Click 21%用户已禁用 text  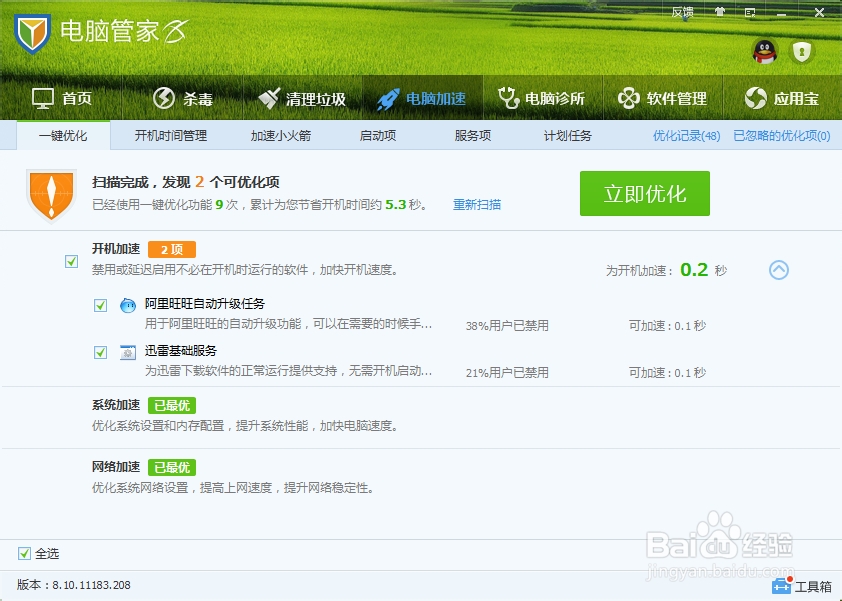pyautogui.click(x=507, y=372)
